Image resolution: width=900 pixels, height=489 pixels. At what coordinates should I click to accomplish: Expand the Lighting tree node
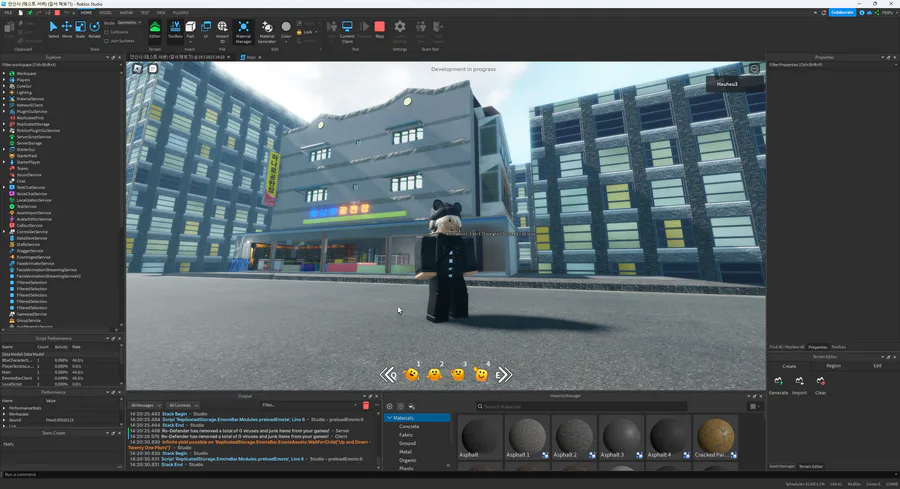(x=4, y=92)
